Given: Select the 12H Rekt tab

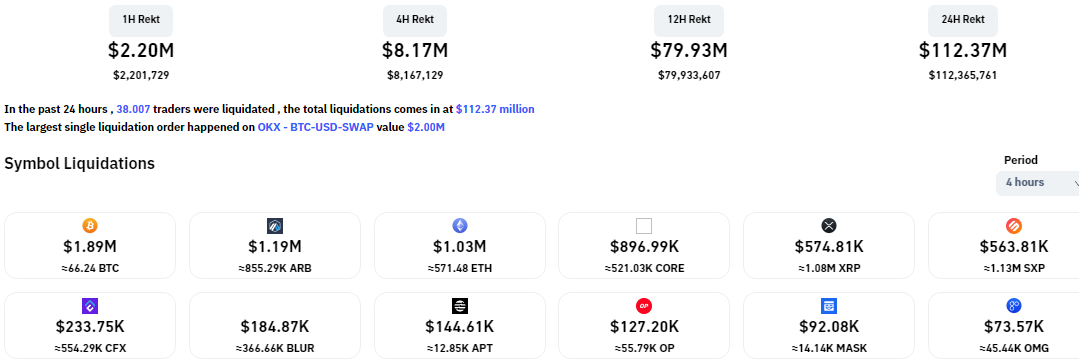Looking at the screenshot, I should (x=689, y=20).
